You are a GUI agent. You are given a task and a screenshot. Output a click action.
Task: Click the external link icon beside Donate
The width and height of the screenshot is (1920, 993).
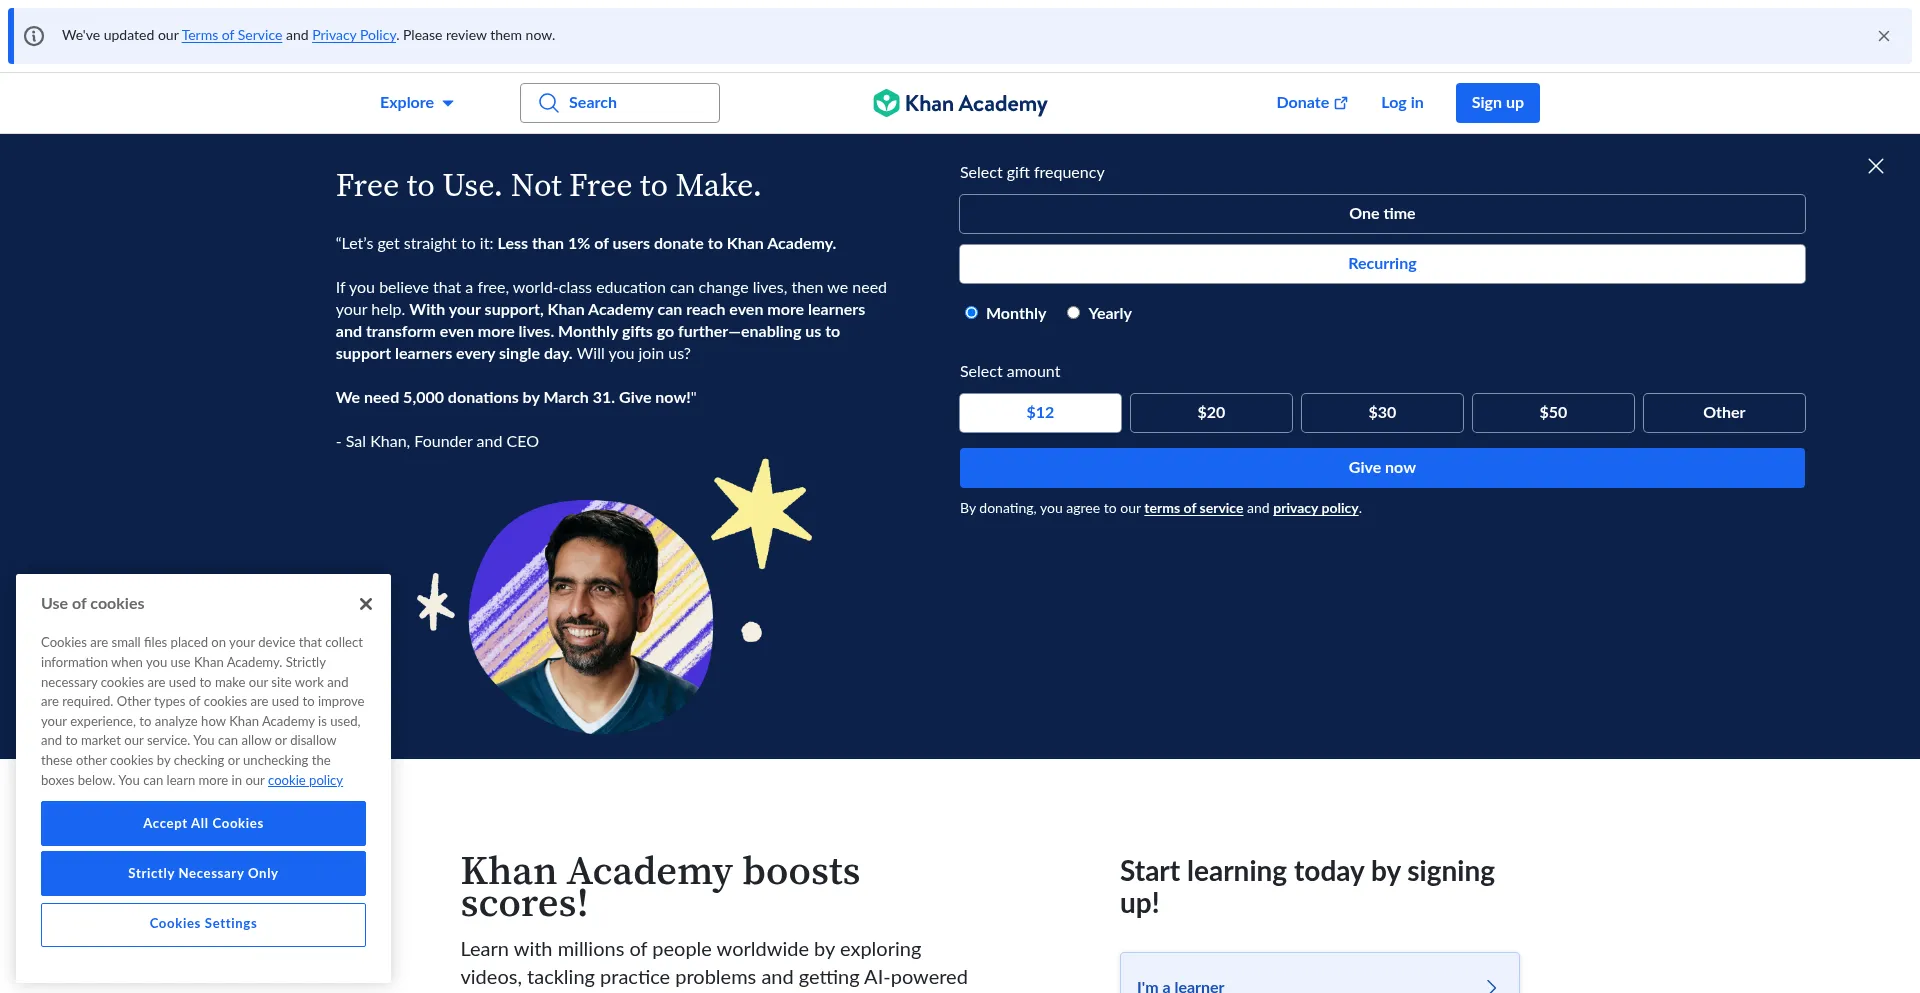click(x=1341, y=103)
